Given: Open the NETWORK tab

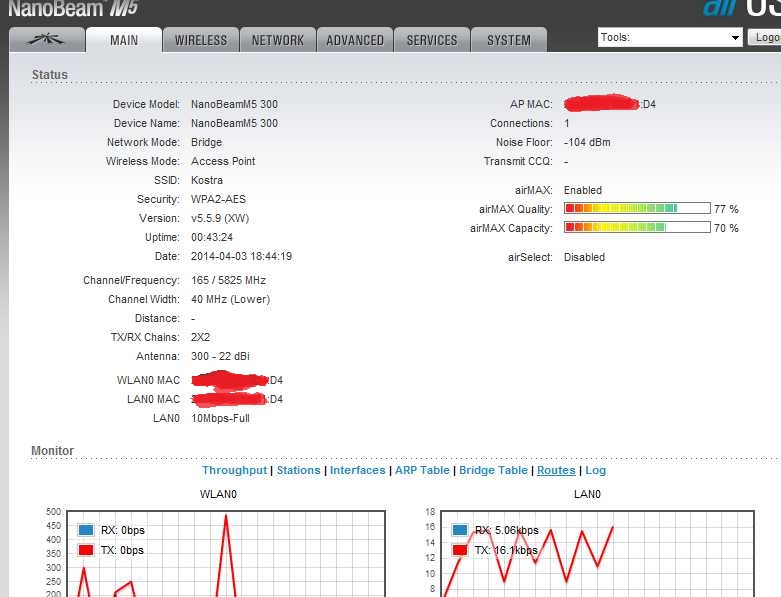Looking at the screenshot, I should coord(277,40).
